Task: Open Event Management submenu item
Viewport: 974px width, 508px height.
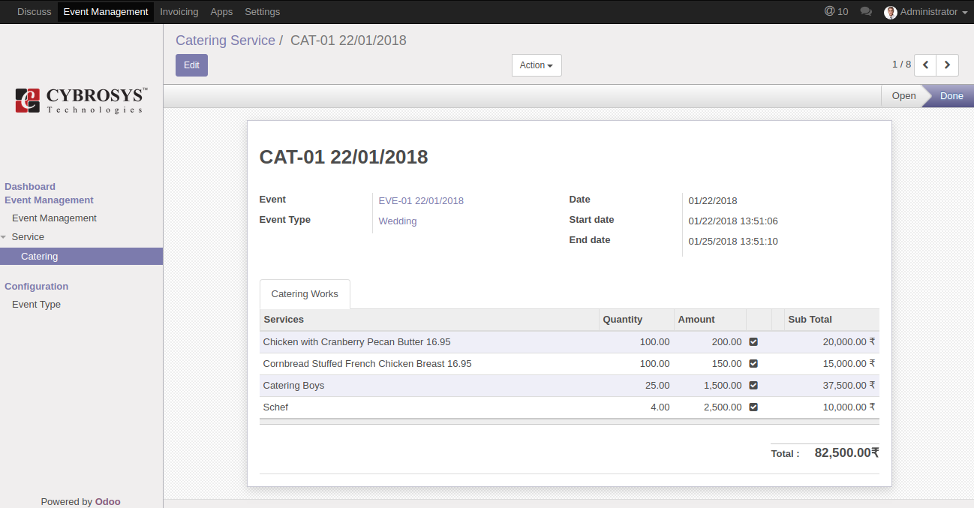Action: (x=55, y=218)
